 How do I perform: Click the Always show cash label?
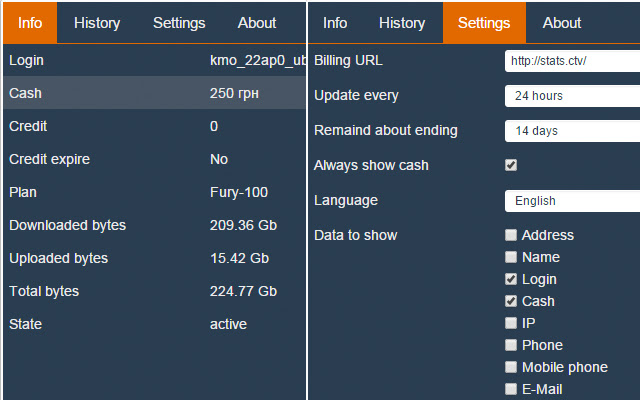coord(371,165)
